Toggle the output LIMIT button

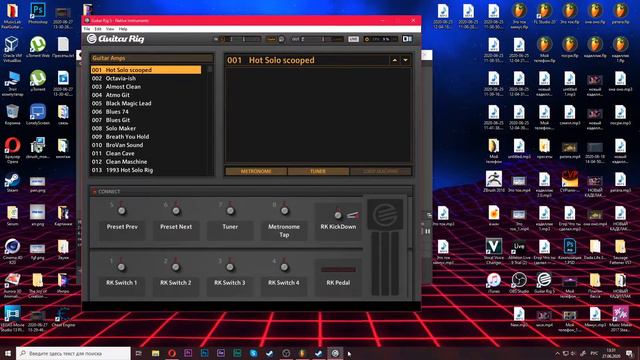[x=353, y=39]
